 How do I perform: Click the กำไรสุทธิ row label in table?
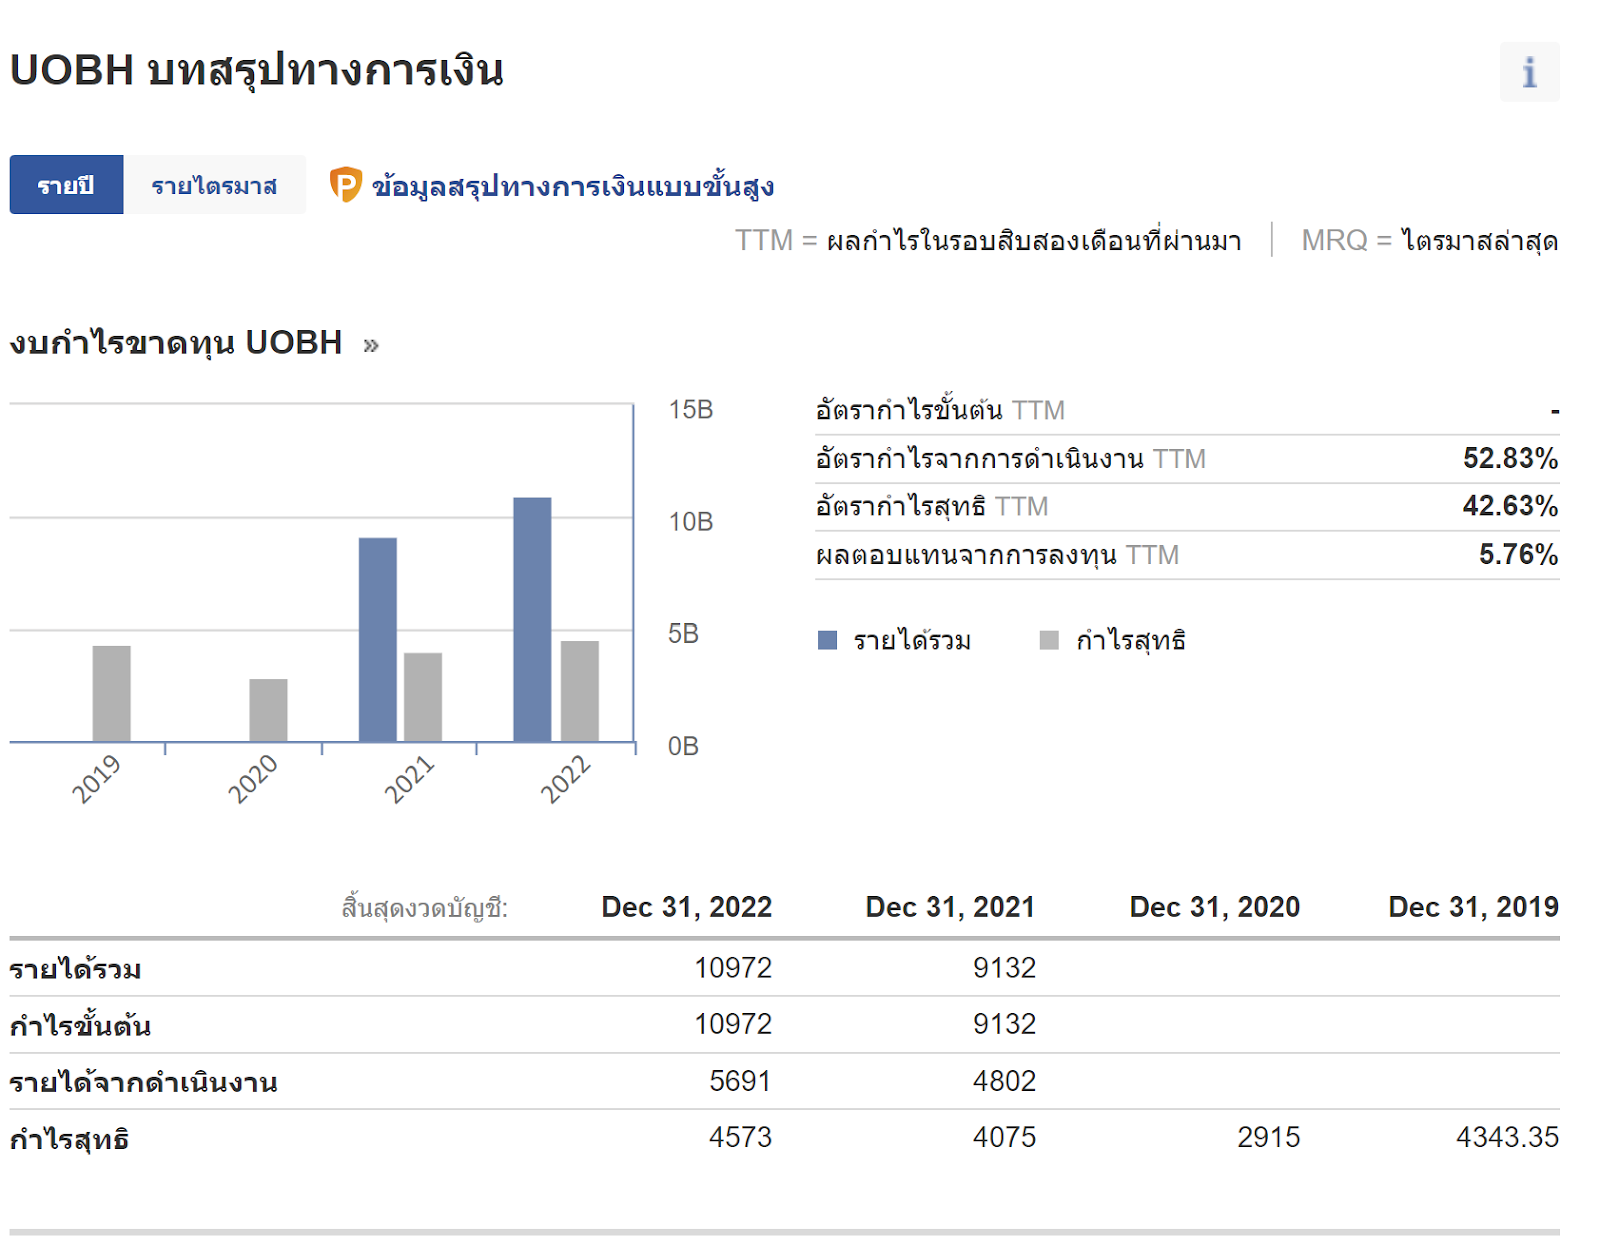coord(70,1139)
